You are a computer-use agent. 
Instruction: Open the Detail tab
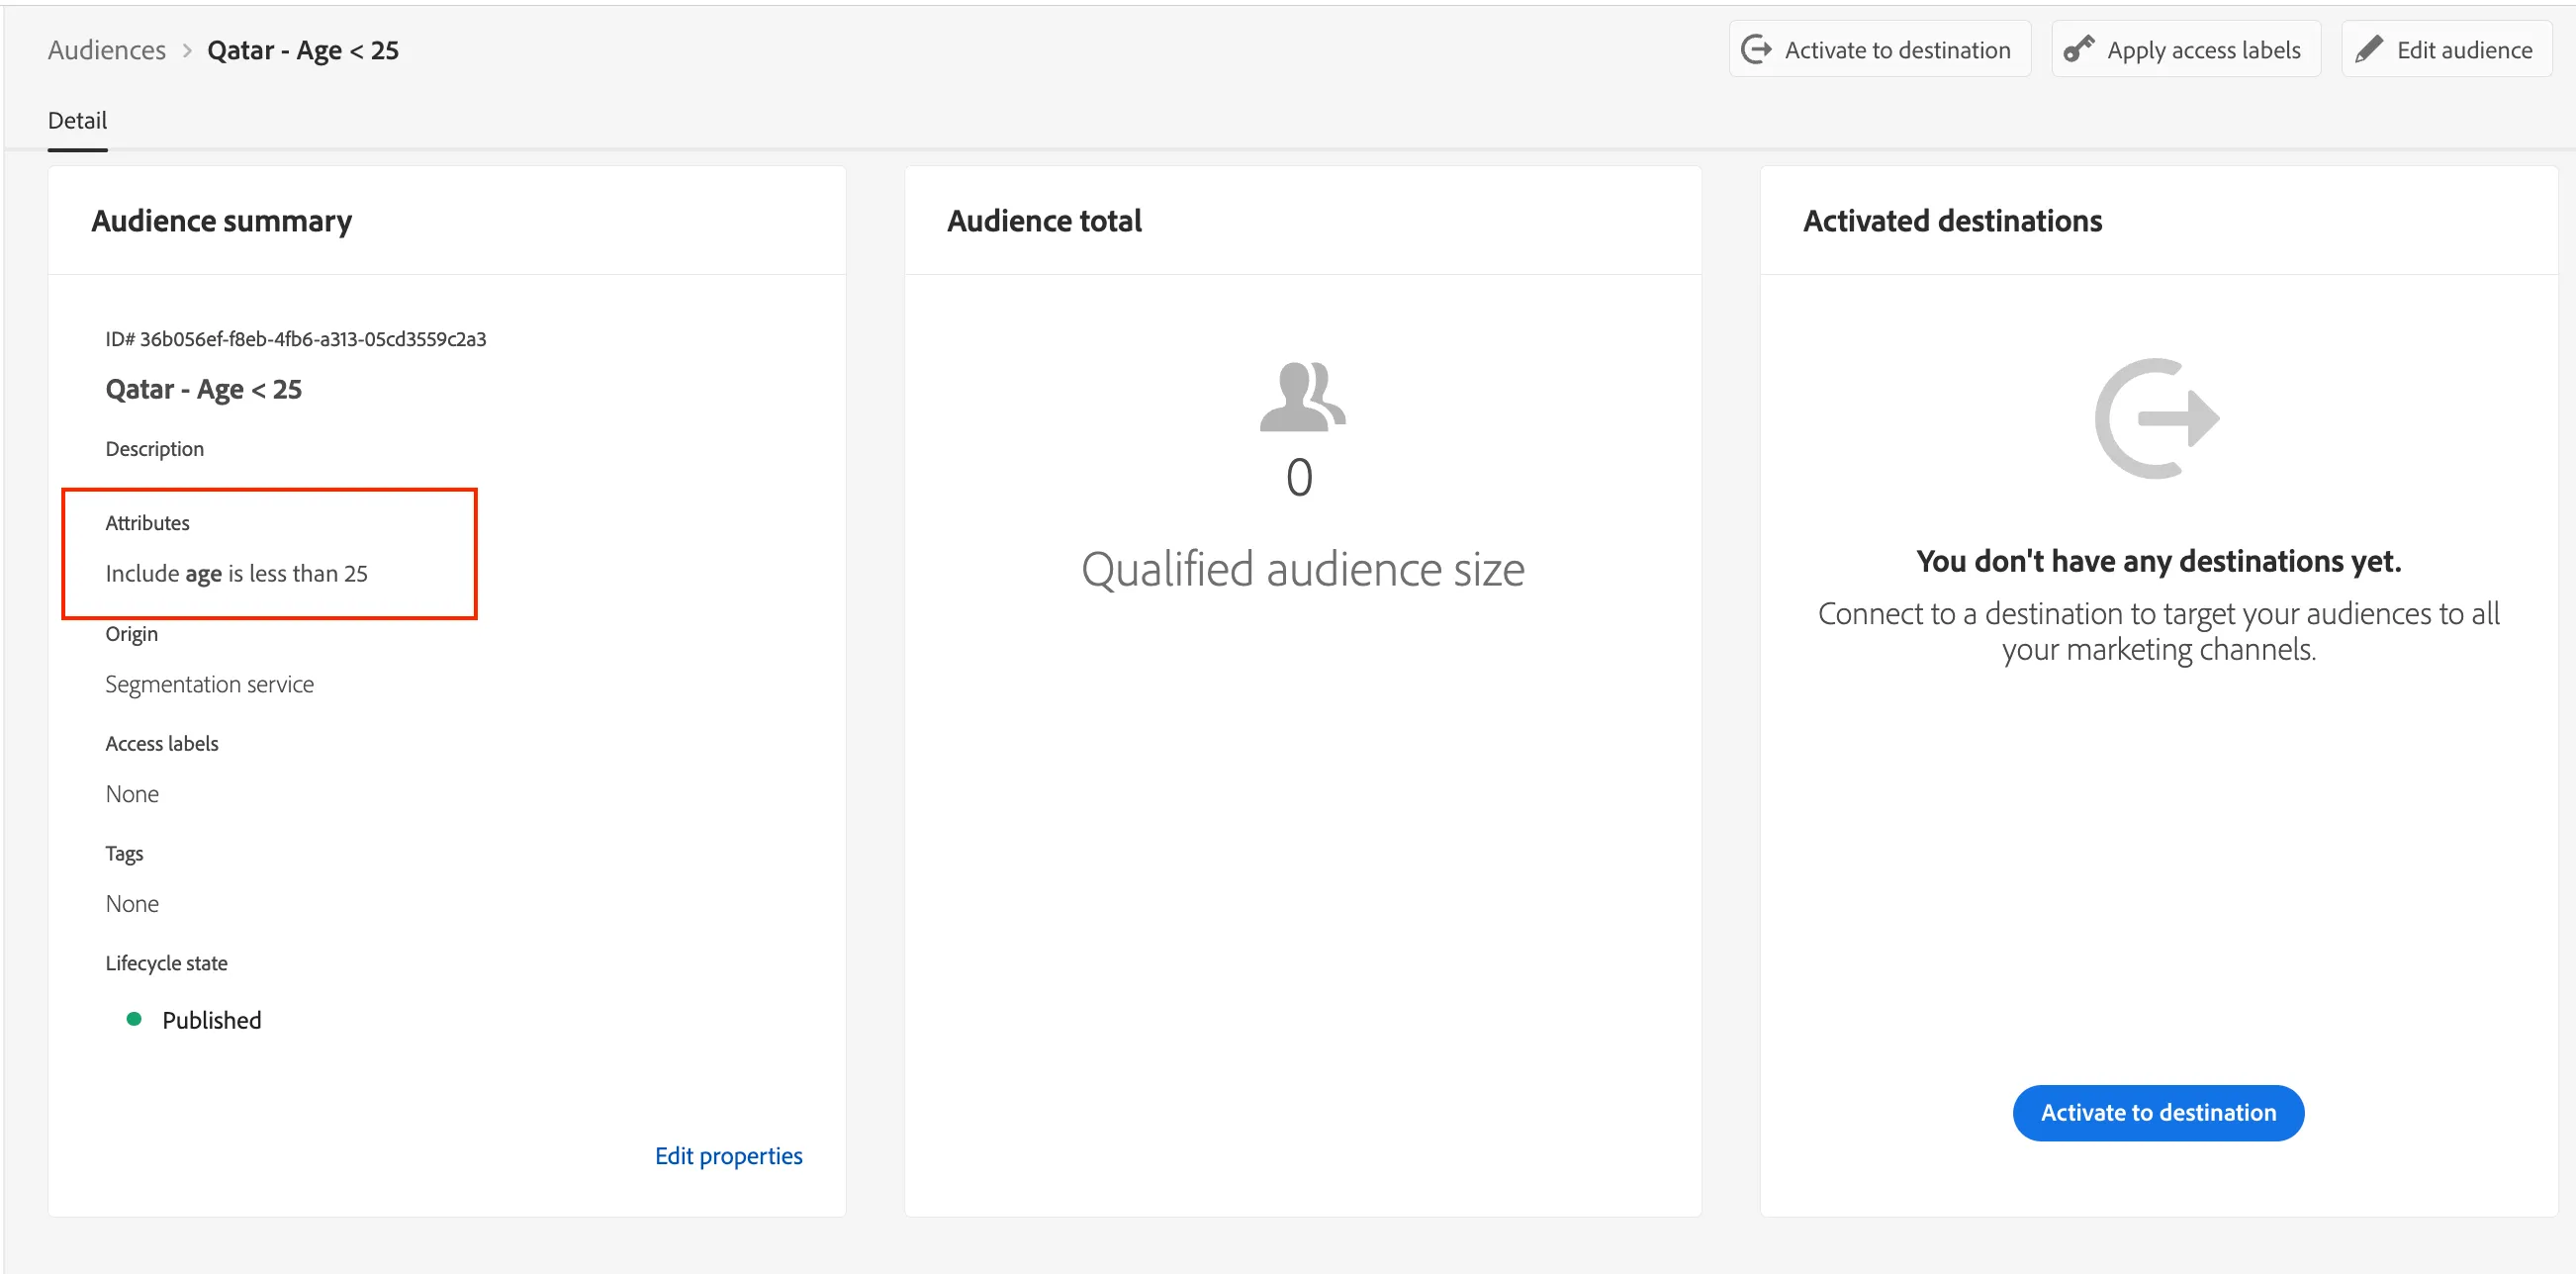pyautogui.click(x=77, y=121)
